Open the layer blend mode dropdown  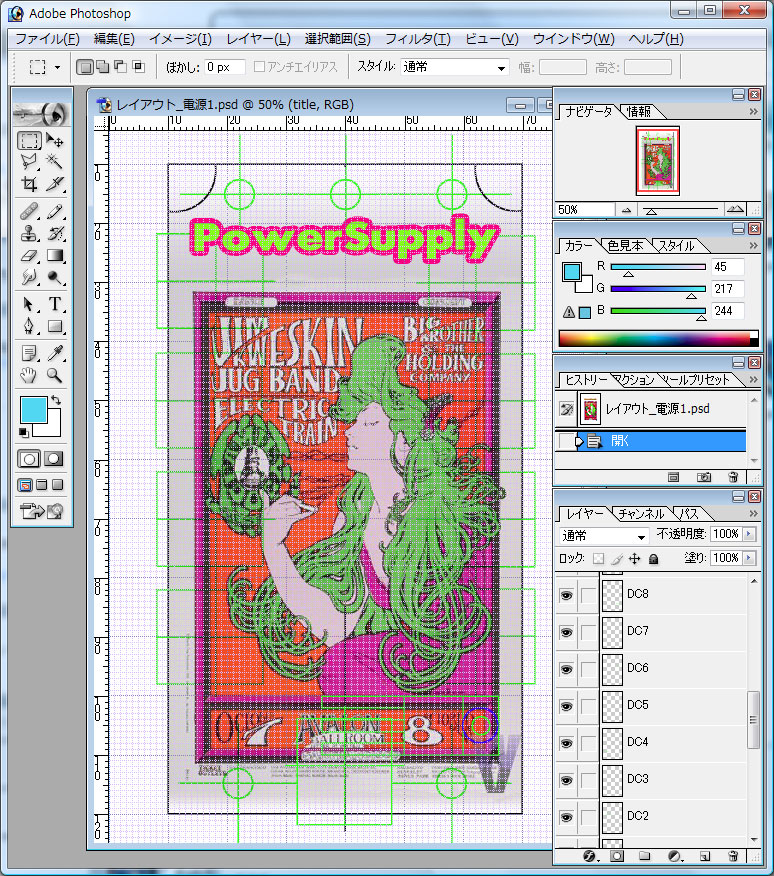click(x=604, y=536)
